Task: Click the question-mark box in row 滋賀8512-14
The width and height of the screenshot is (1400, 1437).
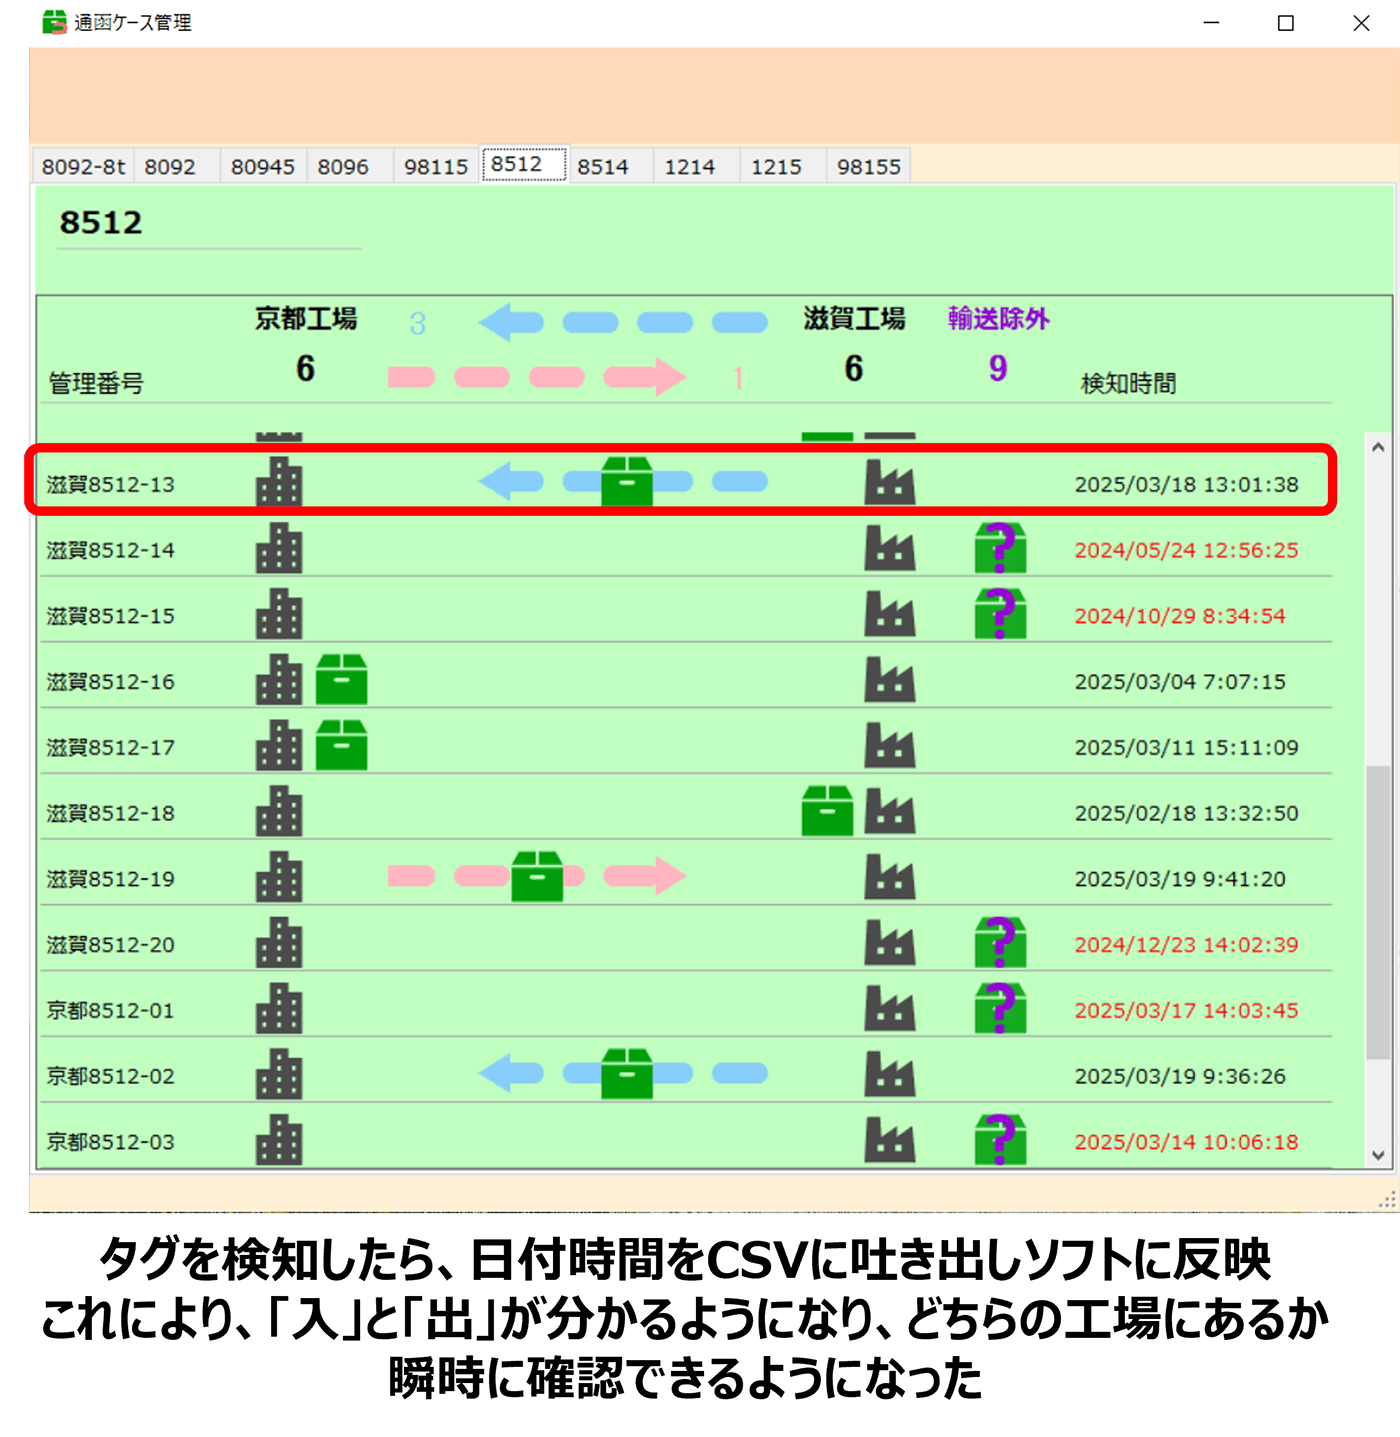Action: [1000, 548]
